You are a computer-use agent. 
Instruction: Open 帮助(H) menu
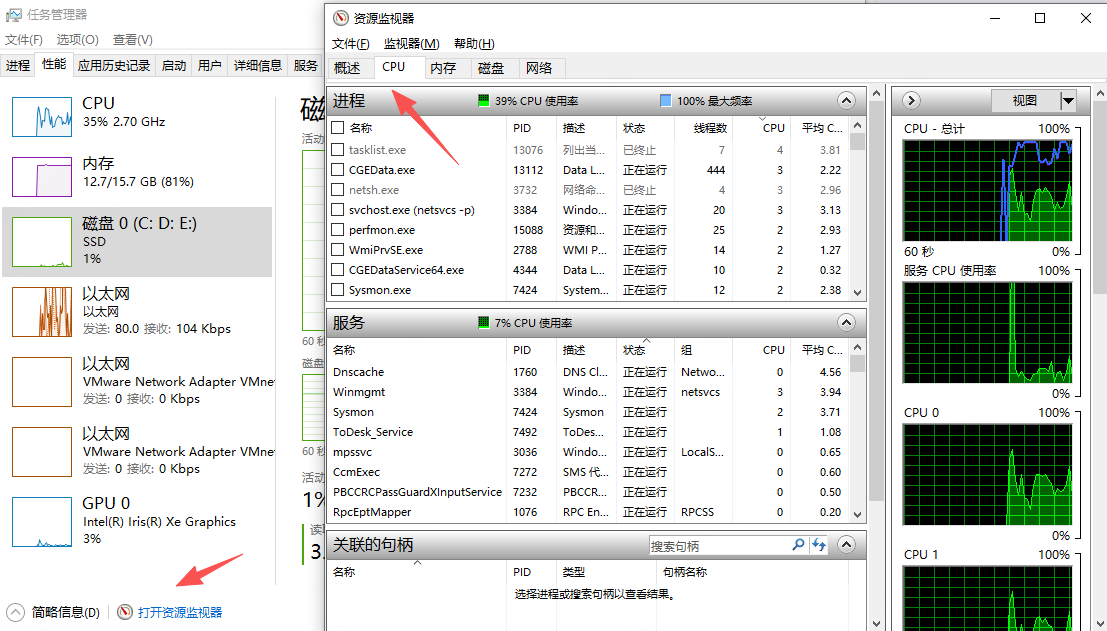[474, 44]
